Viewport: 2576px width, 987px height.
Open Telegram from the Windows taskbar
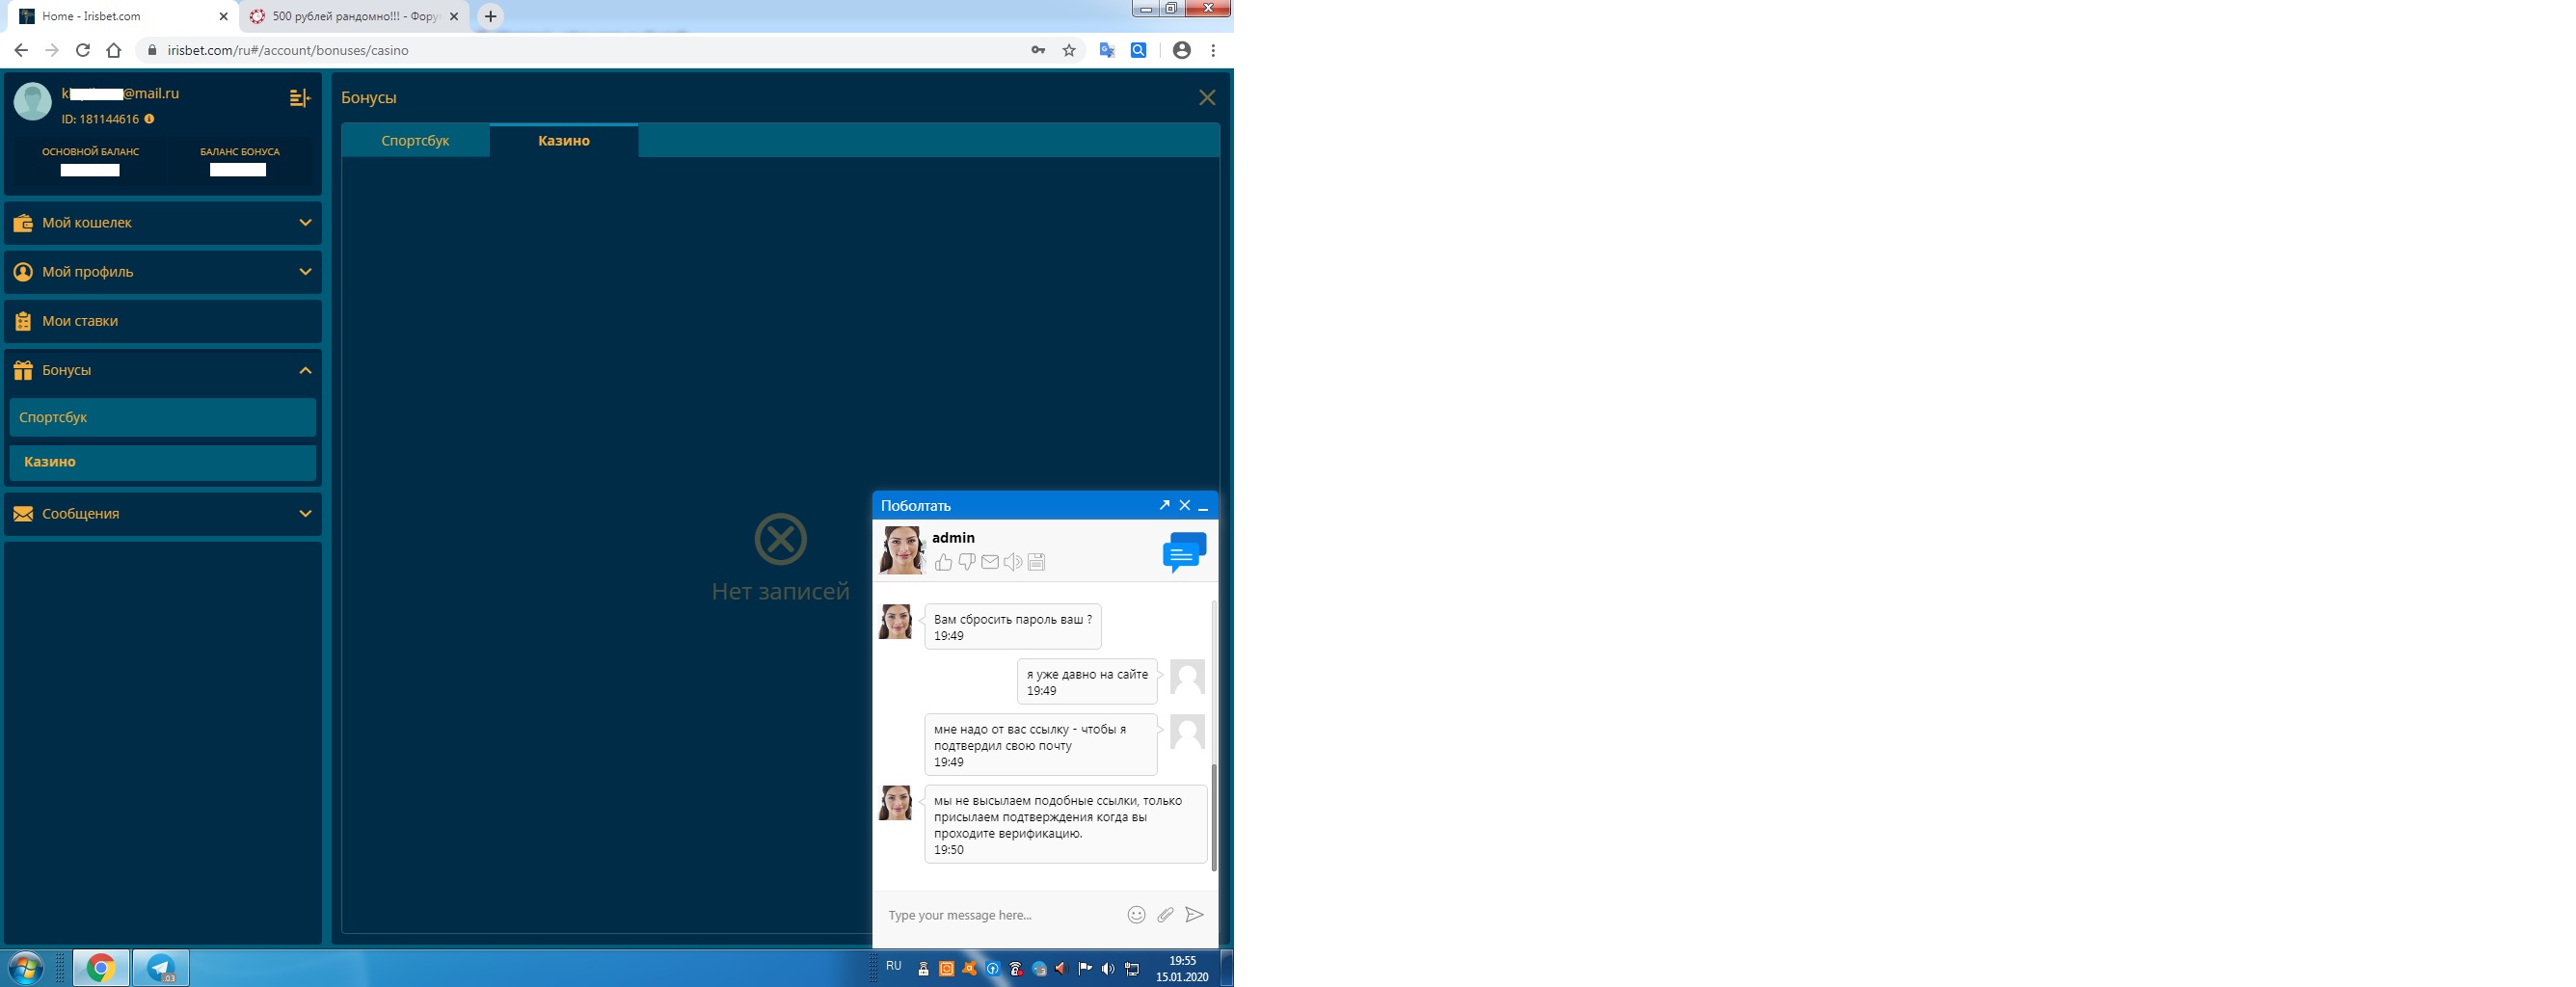(161, 968)
